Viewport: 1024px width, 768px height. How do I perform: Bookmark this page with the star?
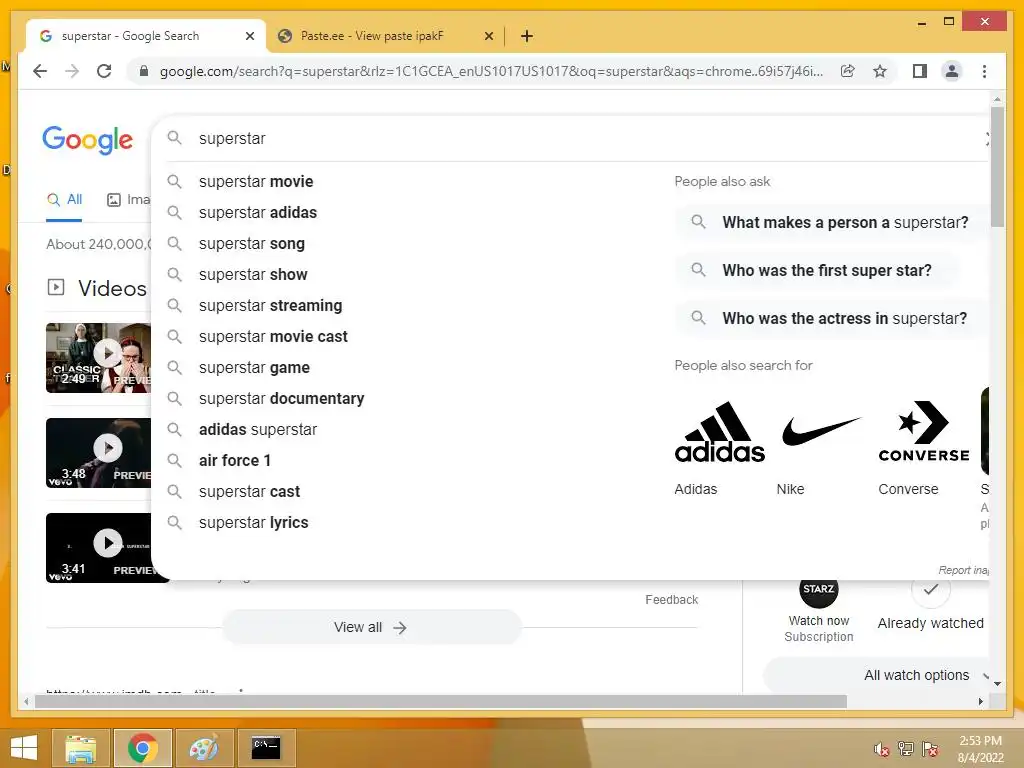pyautogui.click(x=880, y=71)
